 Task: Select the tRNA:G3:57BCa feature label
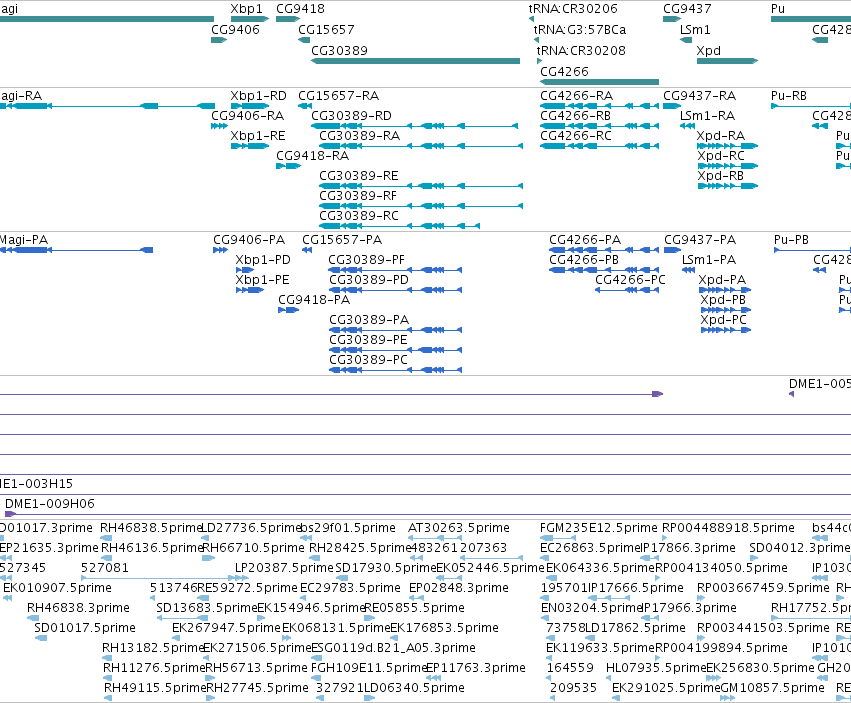(x=579, y=29)
